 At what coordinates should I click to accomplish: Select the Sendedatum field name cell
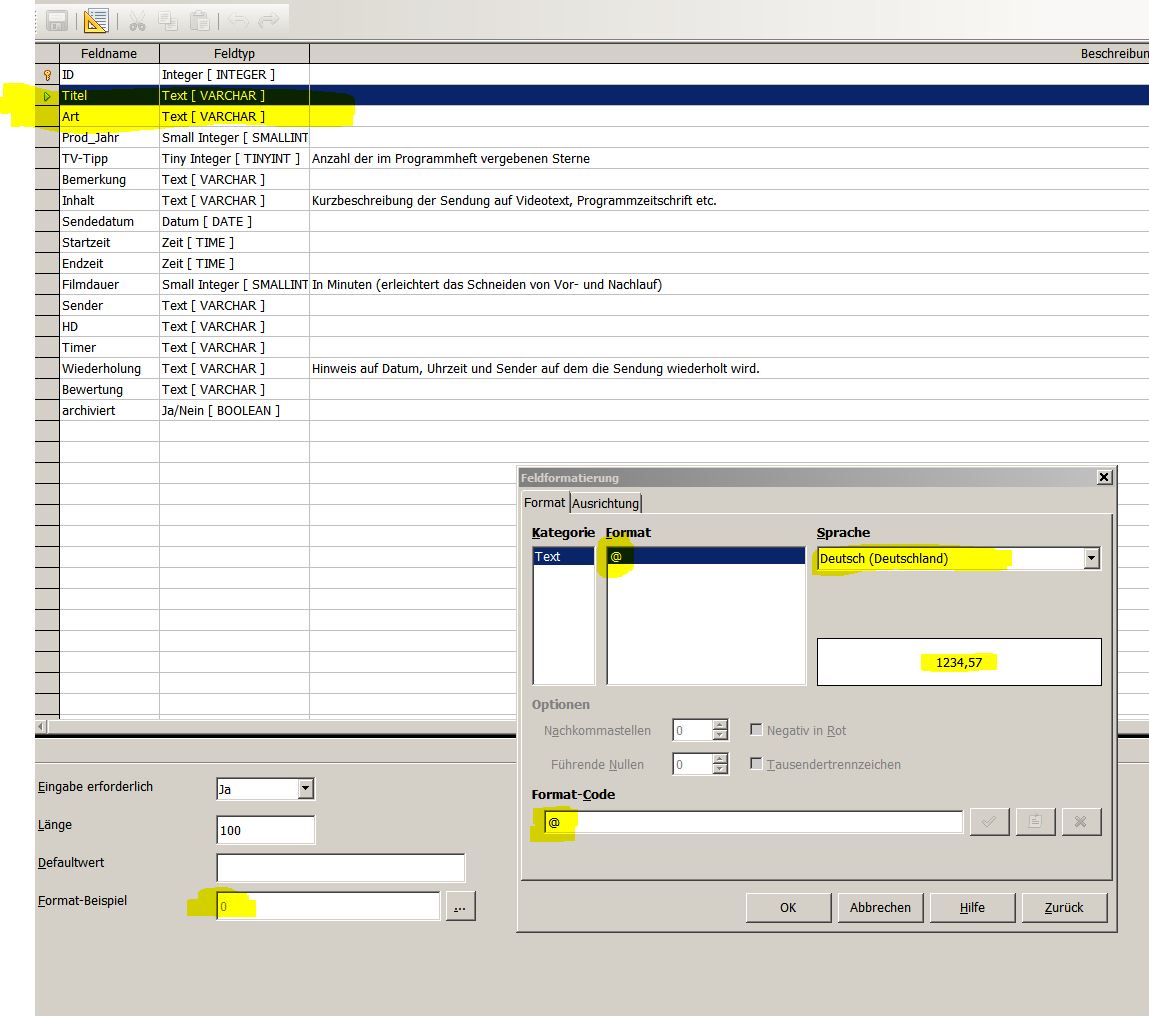(109, 221)
